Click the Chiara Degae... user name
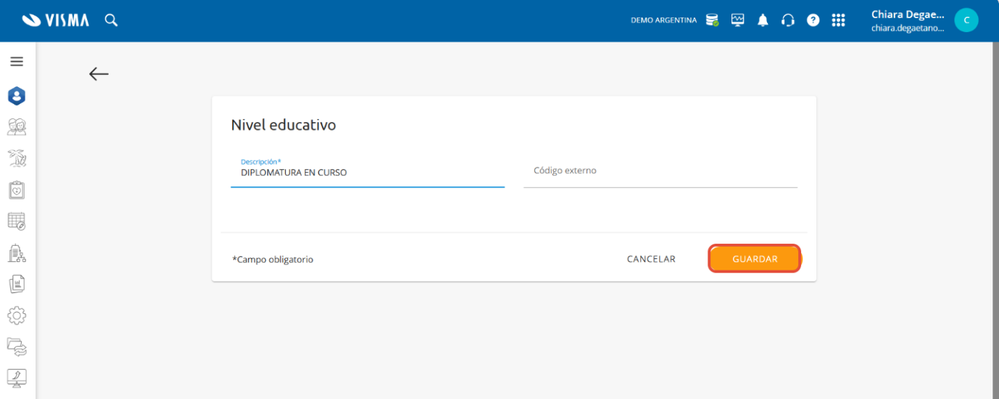 pyautogui.click(x=907, y=15)
